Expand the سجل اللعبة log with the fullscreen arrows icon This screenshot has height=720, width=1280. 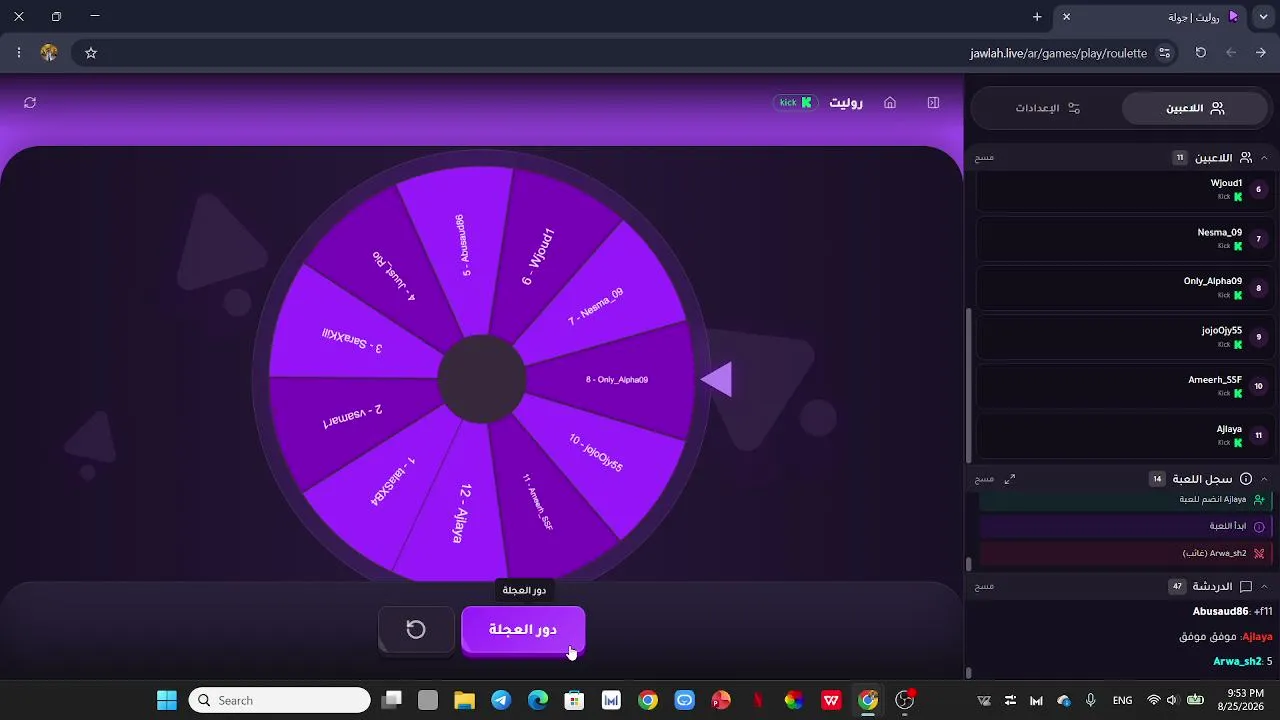pyautogui.click(x=1010, y=479)
